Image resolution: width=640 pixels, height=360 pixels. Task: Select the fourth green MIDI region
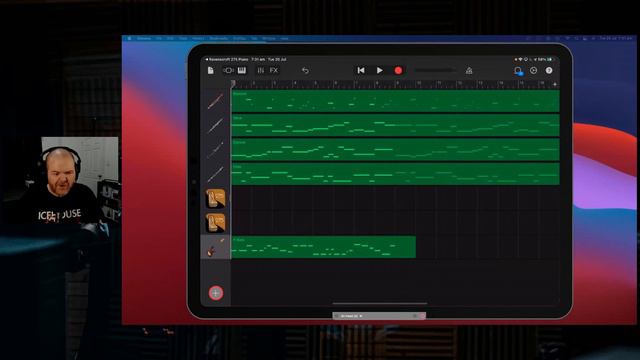395,174
